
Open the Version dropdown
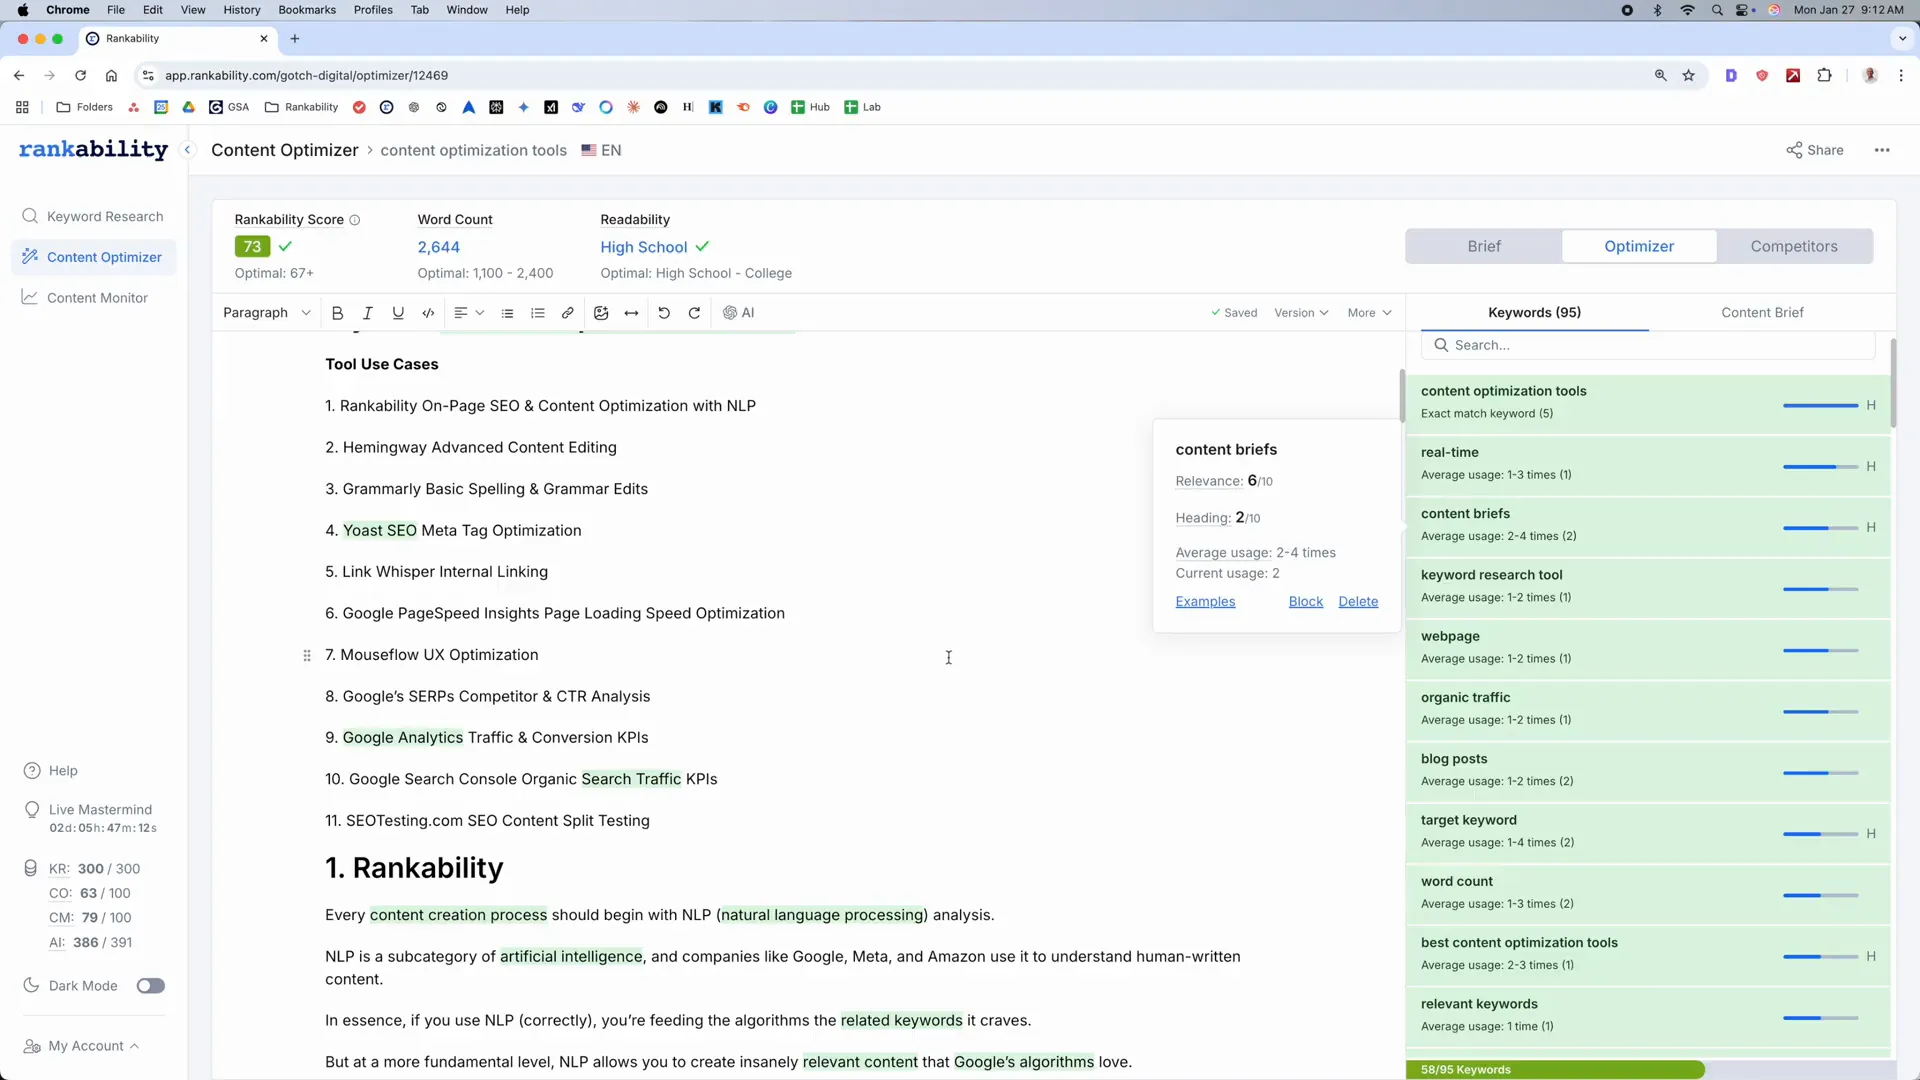point(1301,313)
